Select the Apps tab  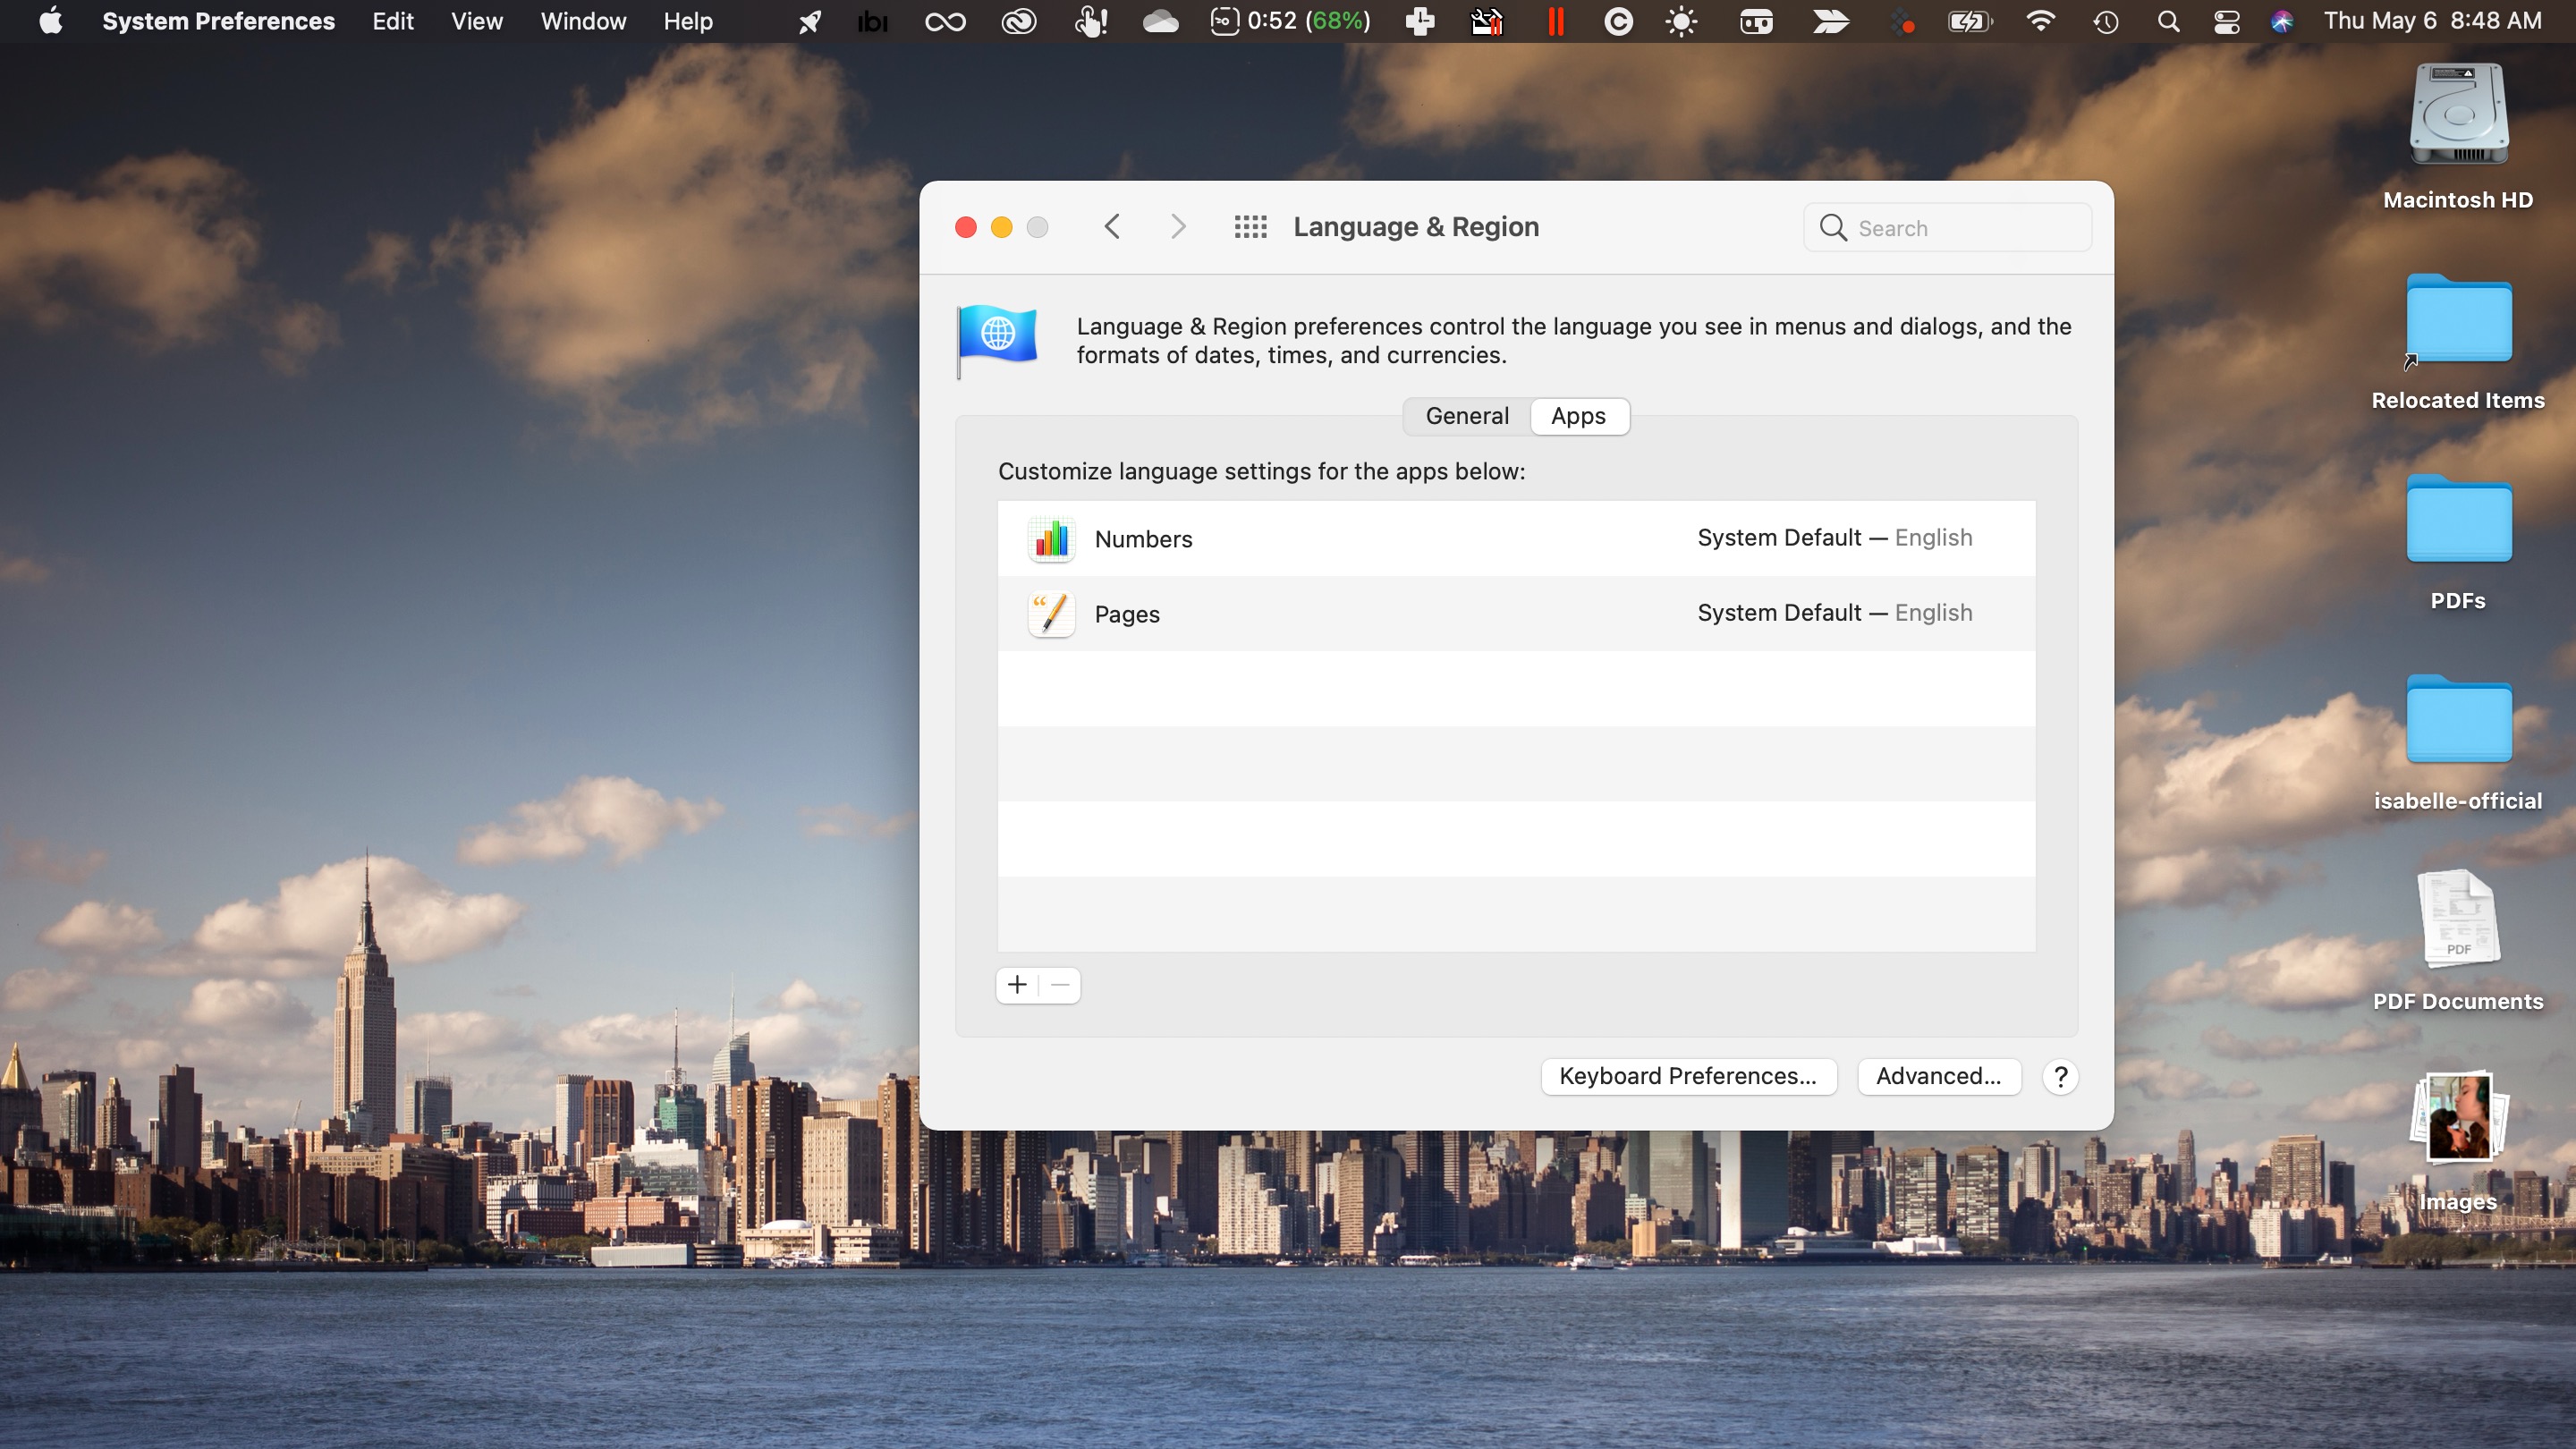click(1579, 416)
